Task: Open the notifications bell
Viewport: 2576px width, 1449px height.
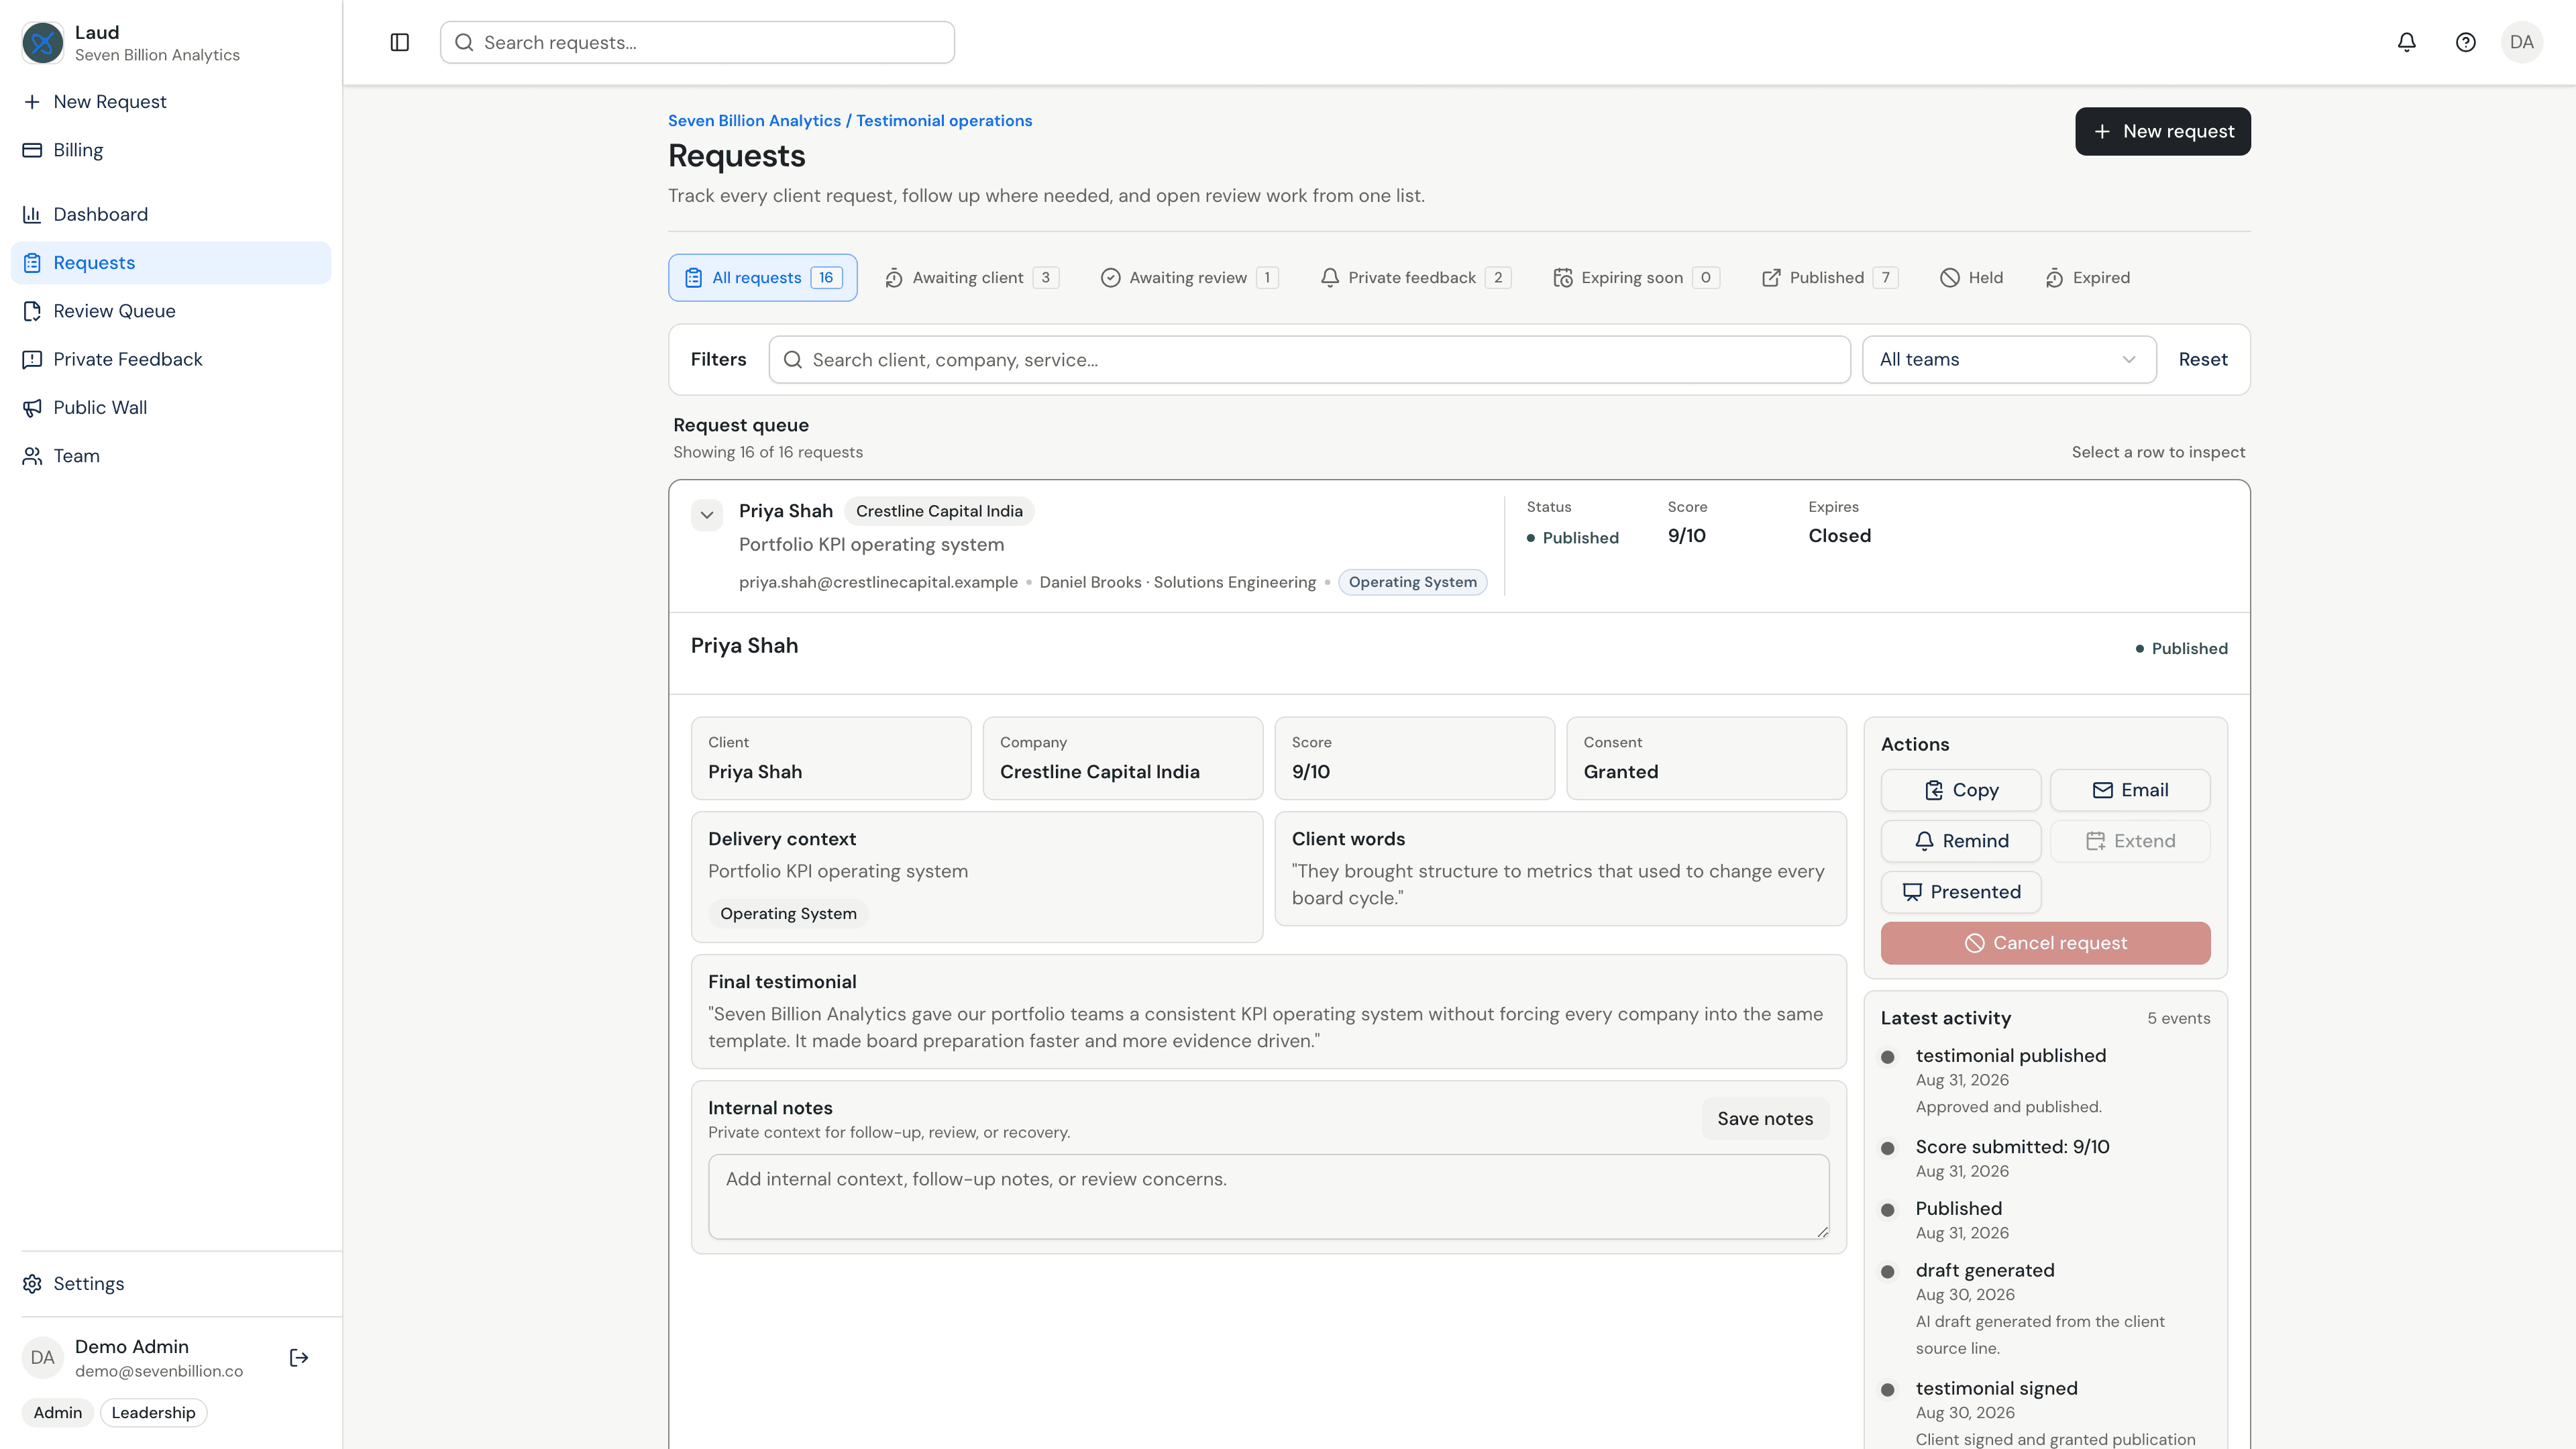Action: (2406, 42)
